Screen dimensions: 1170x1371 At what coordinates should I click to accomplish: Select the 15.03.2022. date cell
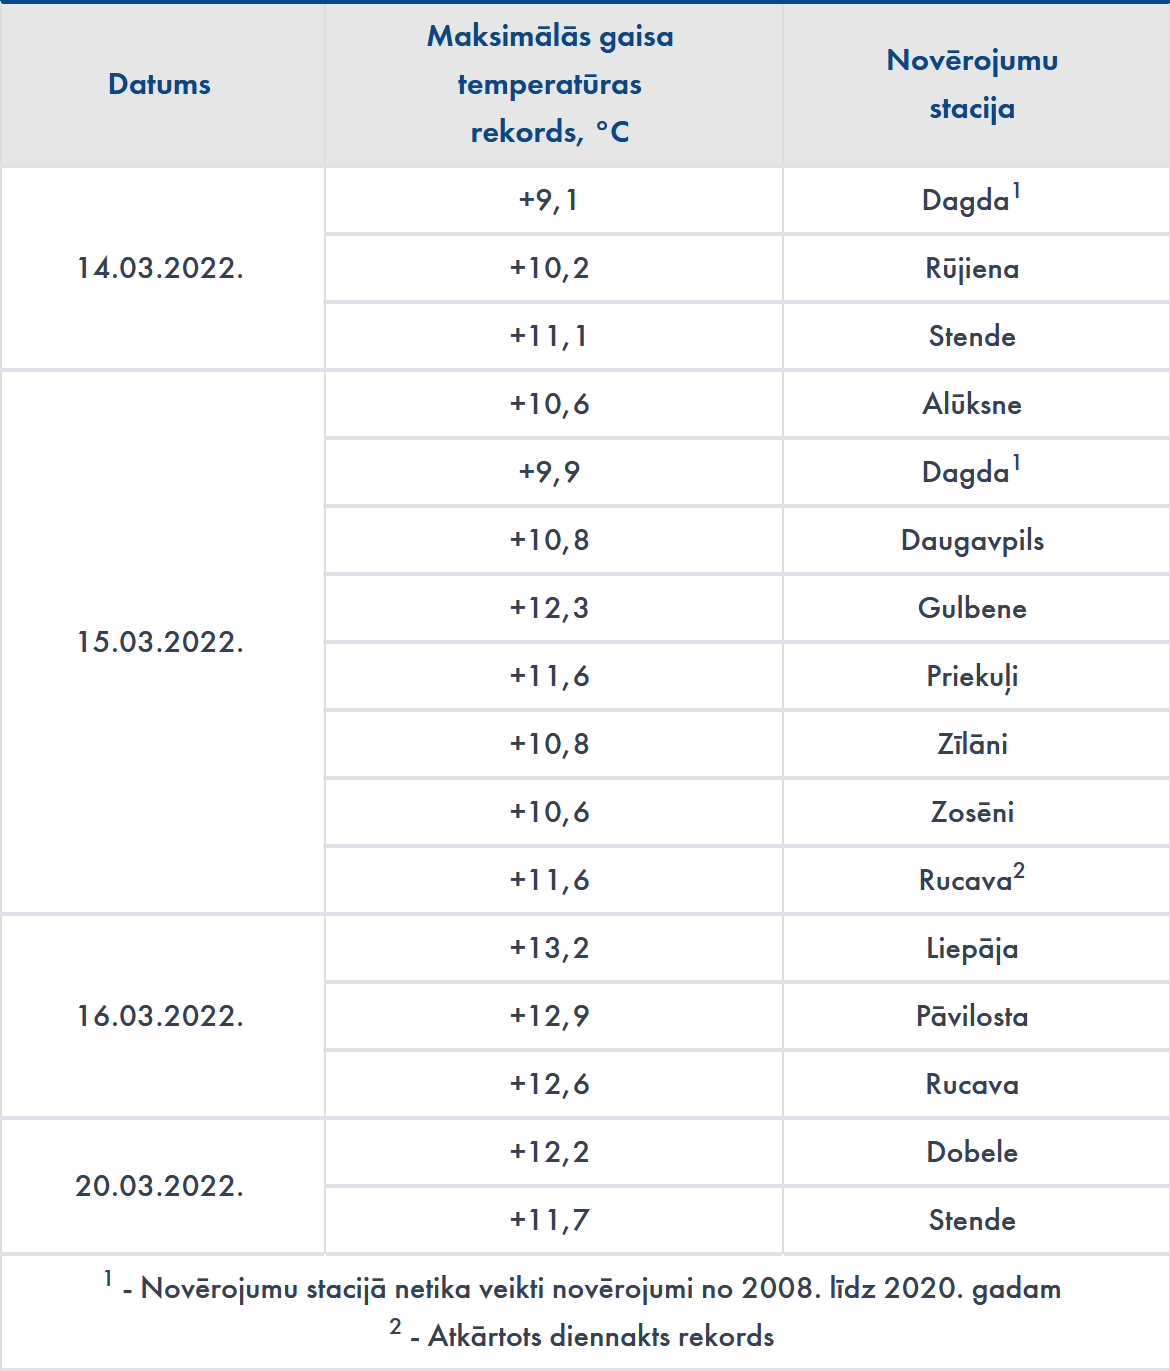(x=160, y=642)
